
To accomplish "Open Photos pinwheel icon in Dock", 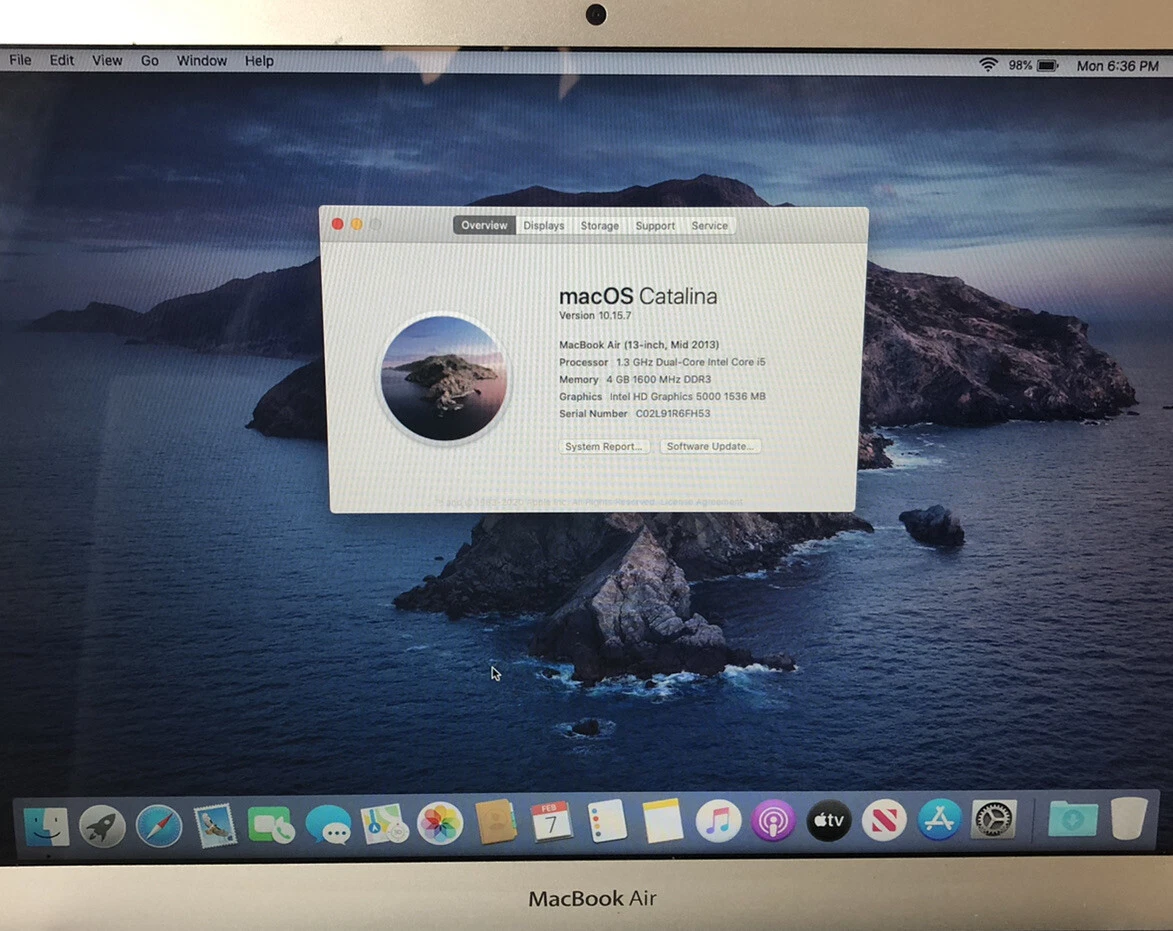I will [x=440, y=823].
